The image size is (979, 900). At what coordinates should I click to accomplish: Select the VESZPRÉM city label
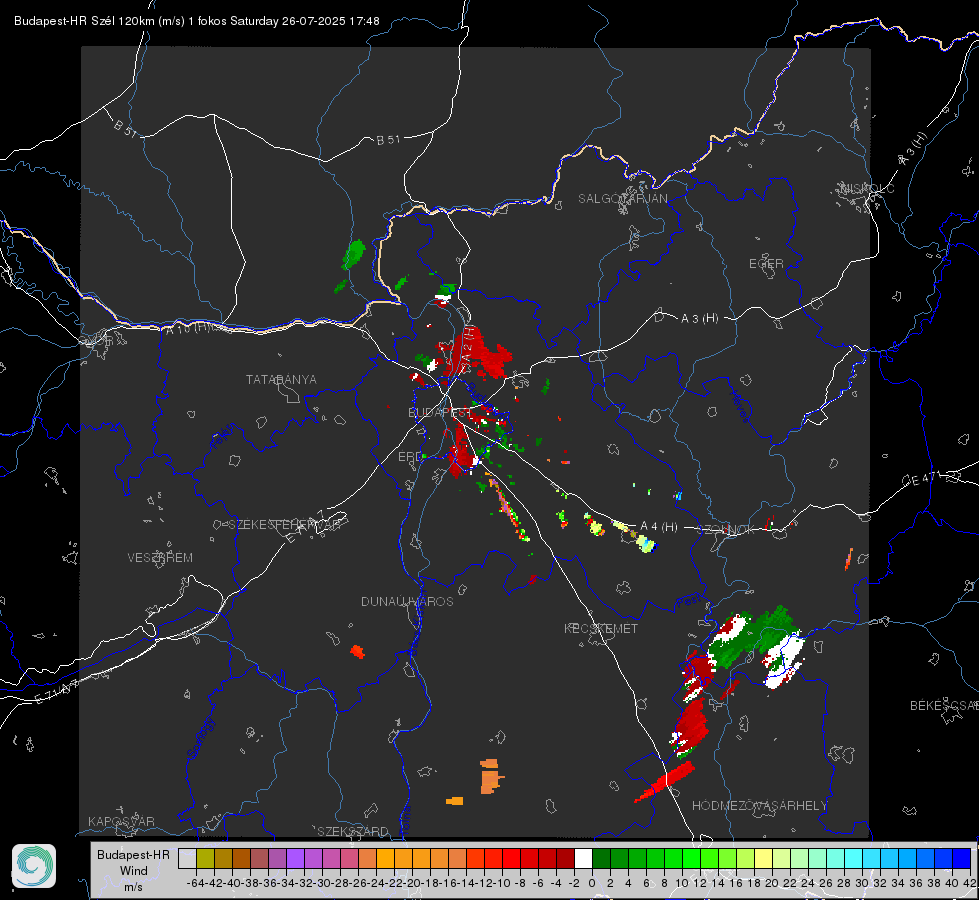tap(160, 557)
